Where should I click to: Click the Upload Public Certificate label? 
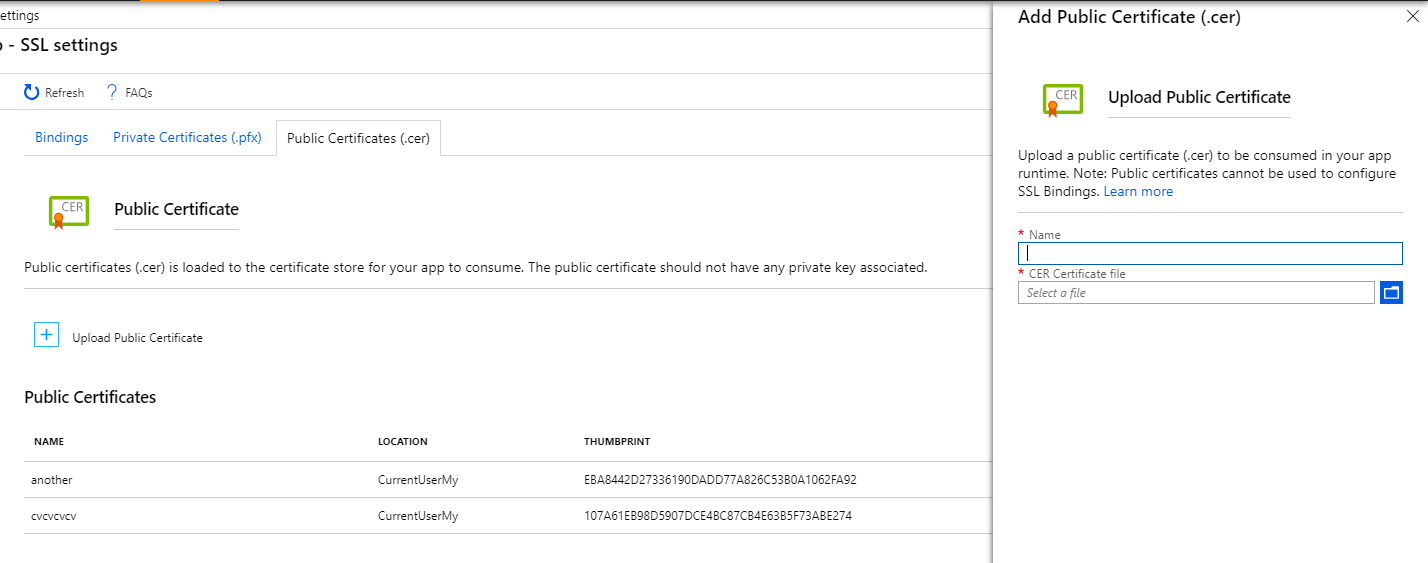coord(137,338)
